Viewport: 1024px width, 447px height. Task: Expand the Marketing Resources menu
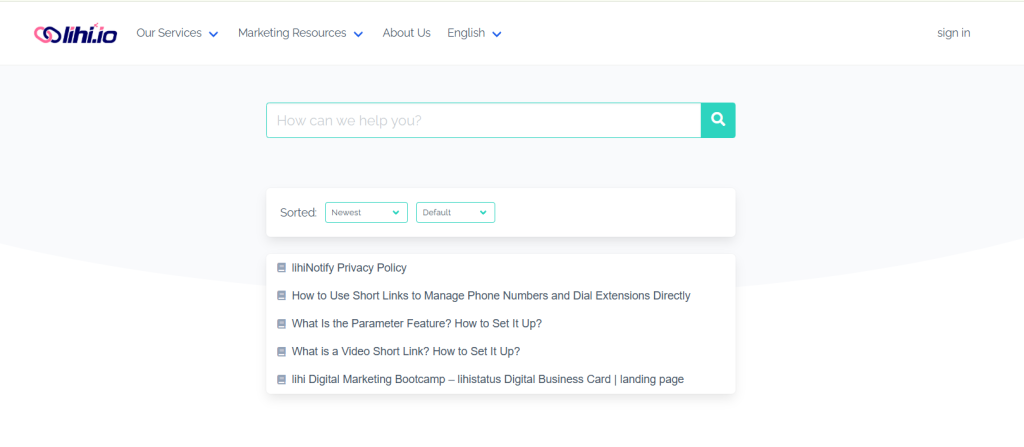tap(300, 33)
